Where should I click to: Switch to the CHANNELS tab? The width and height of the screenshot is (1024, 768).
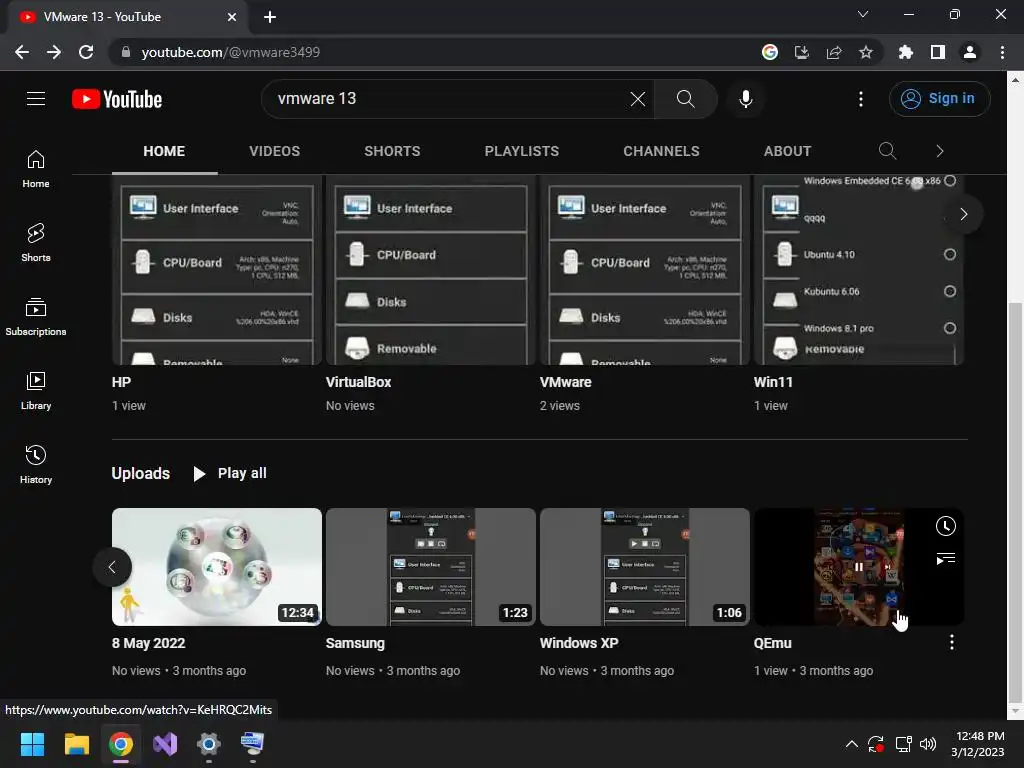click(x=661, y=152)
